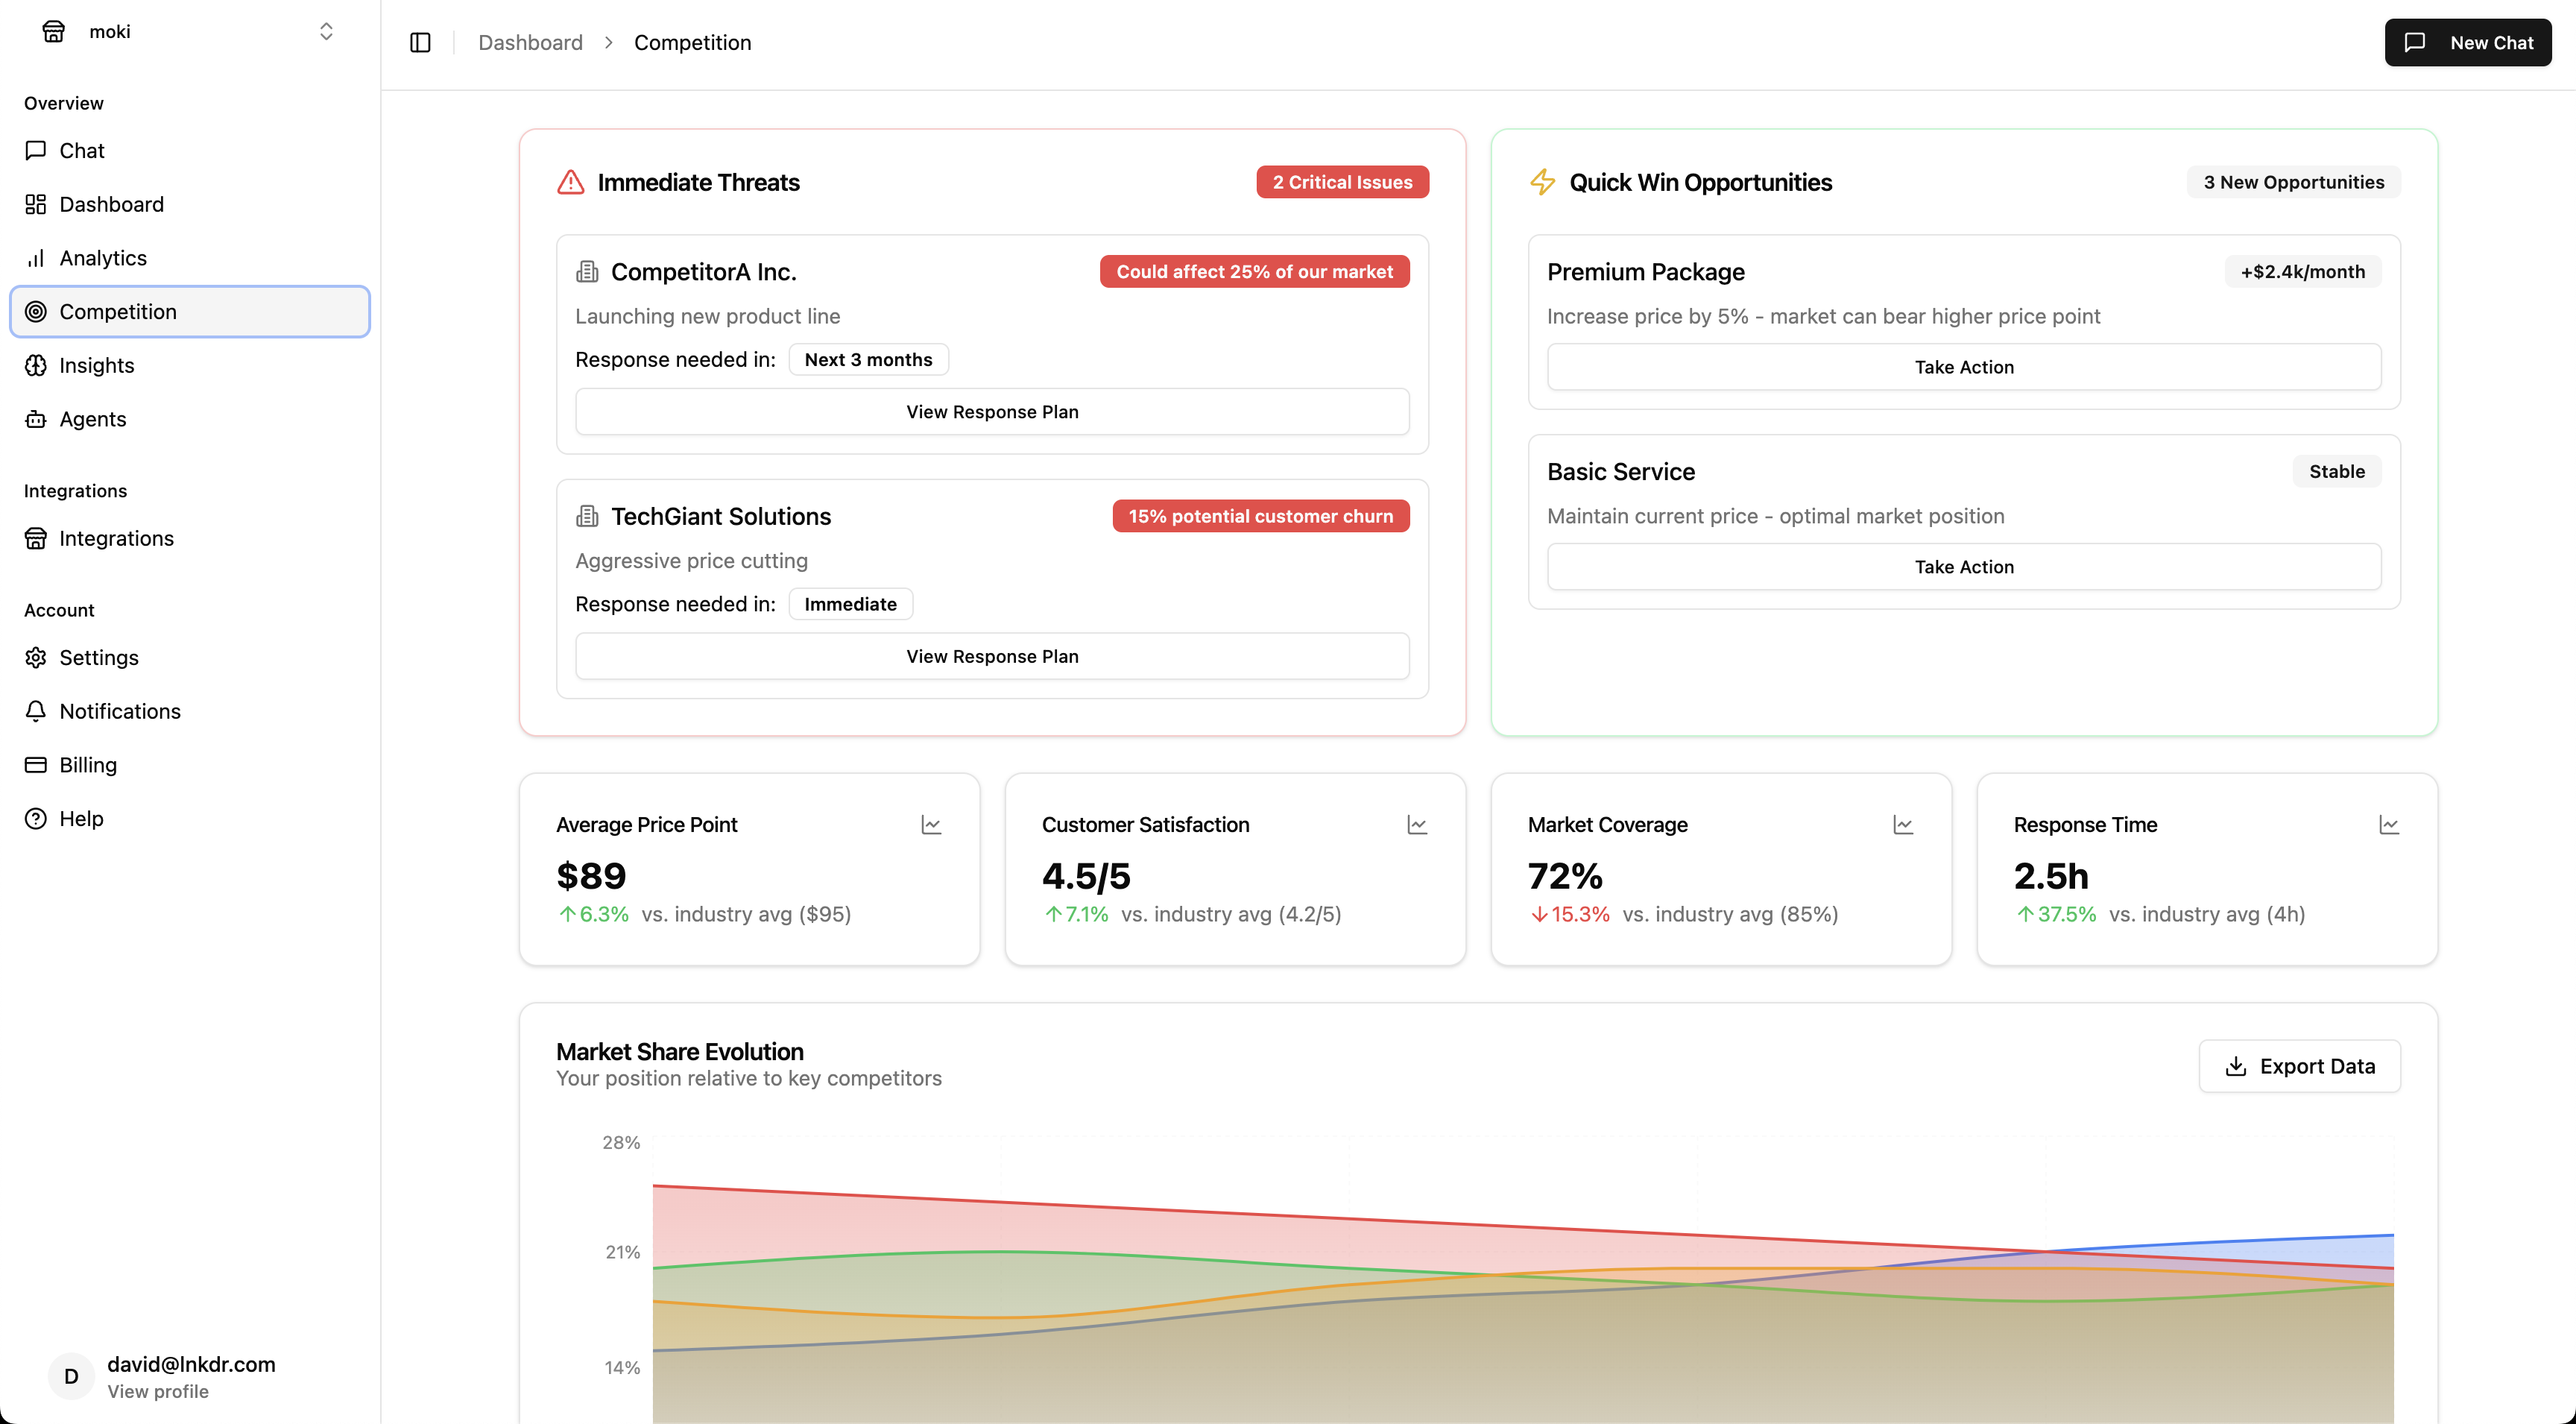This screenshot has width=2576, height=1424.
Task: Click the Average Price Point chart icon
Action: [x=931, y=825]
